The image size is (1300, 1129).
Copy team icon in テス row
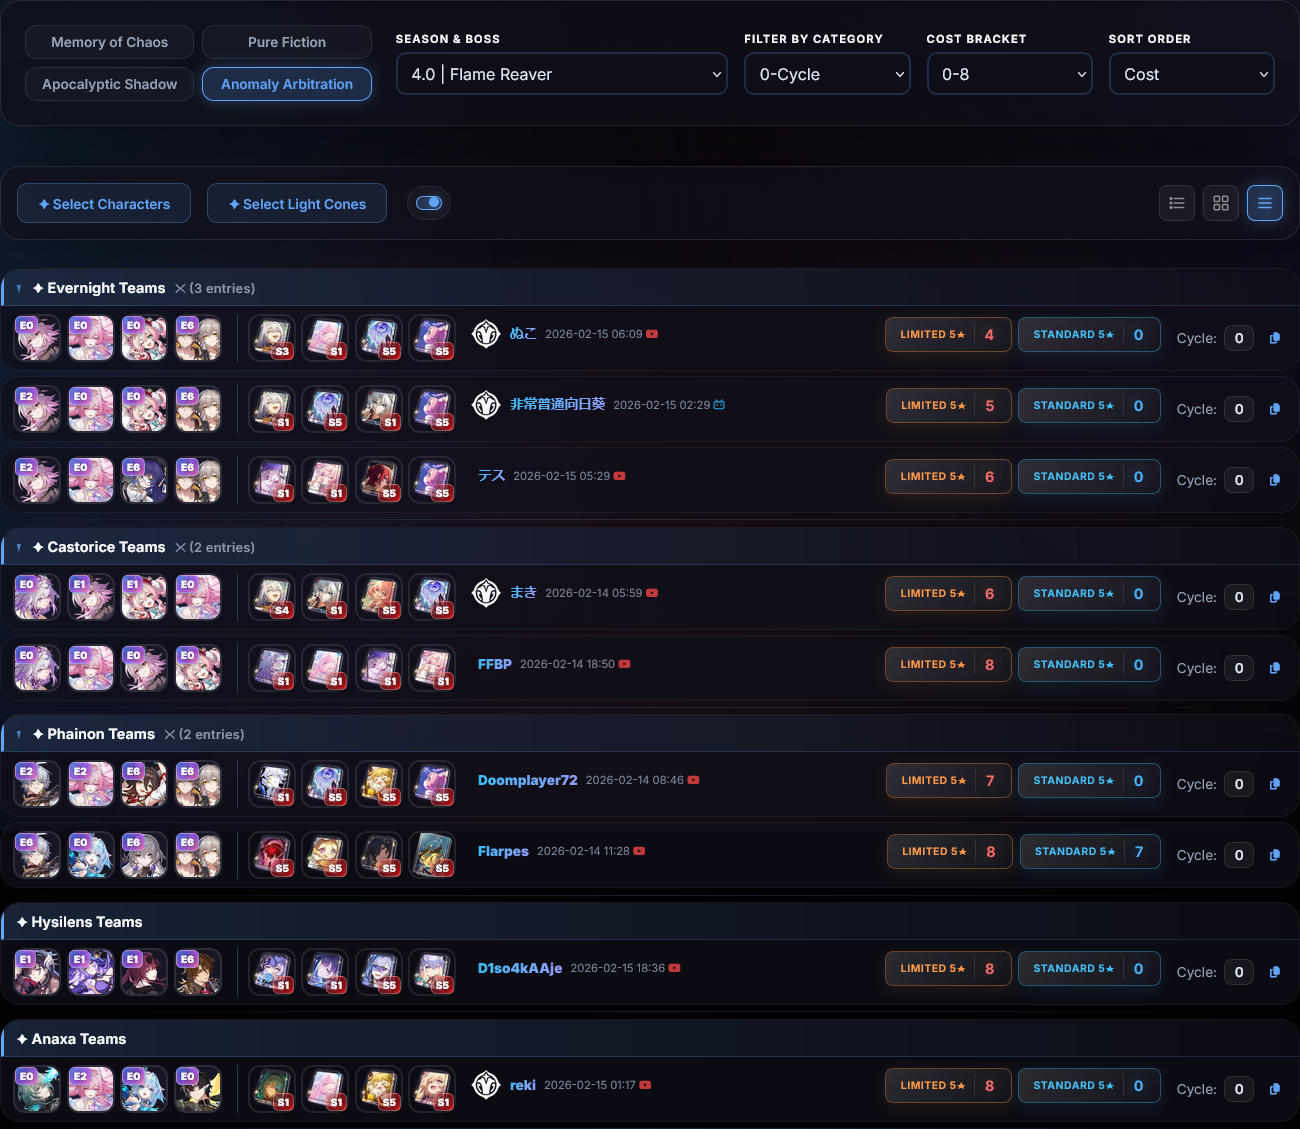(1275, 480)
